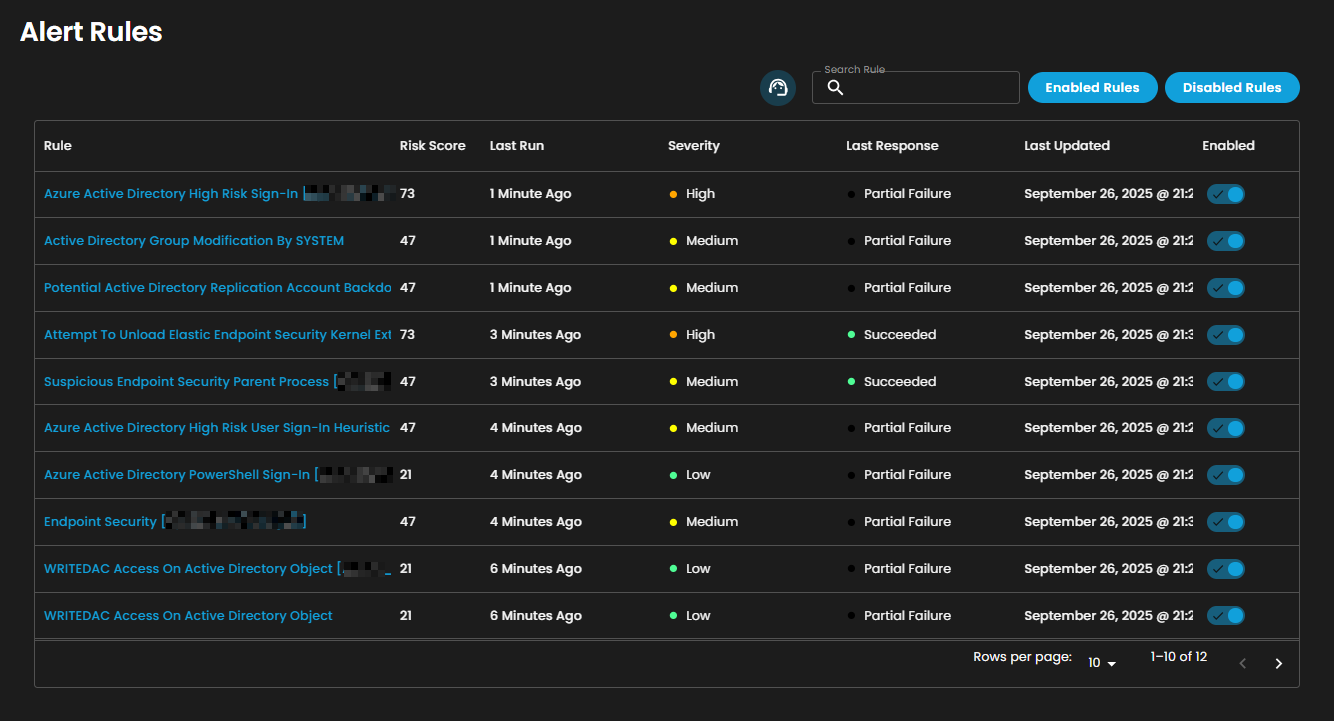
Task: Toggle off Active Directory Group Modification rule
Action: point(1226,241)
